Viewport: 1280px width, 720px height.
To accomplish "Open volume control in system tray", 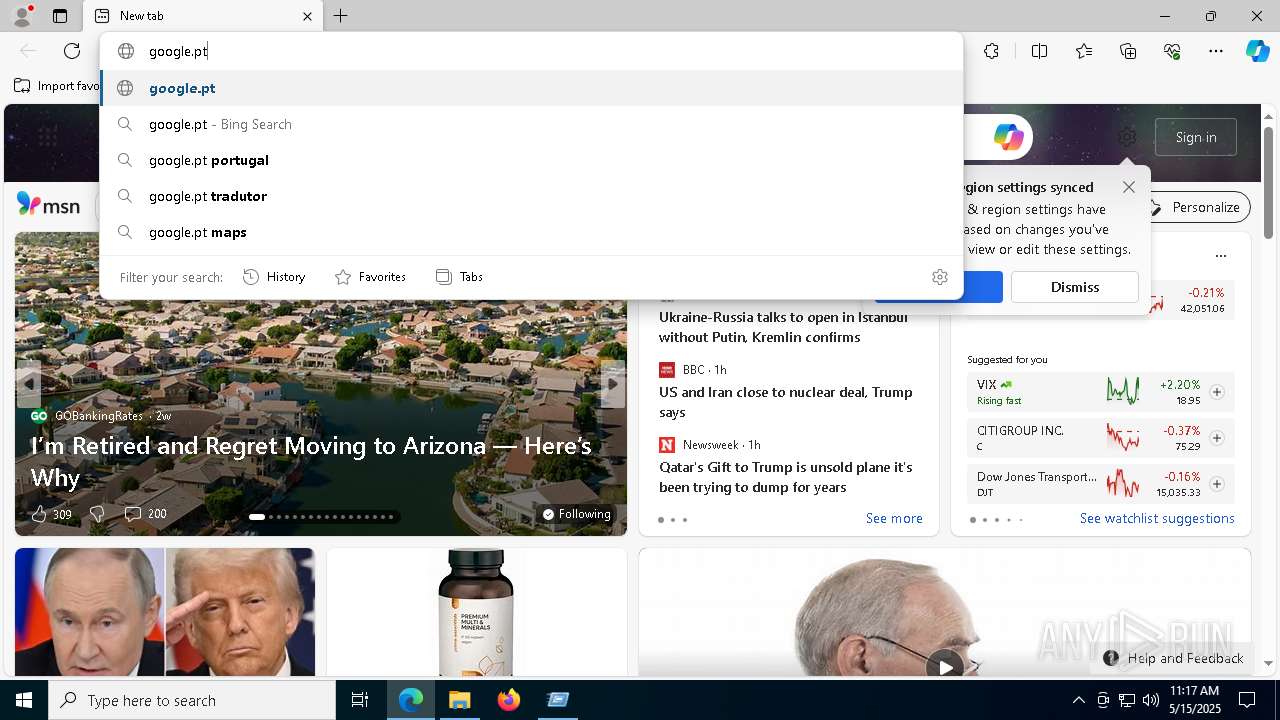I will (x=1150, y=700).
